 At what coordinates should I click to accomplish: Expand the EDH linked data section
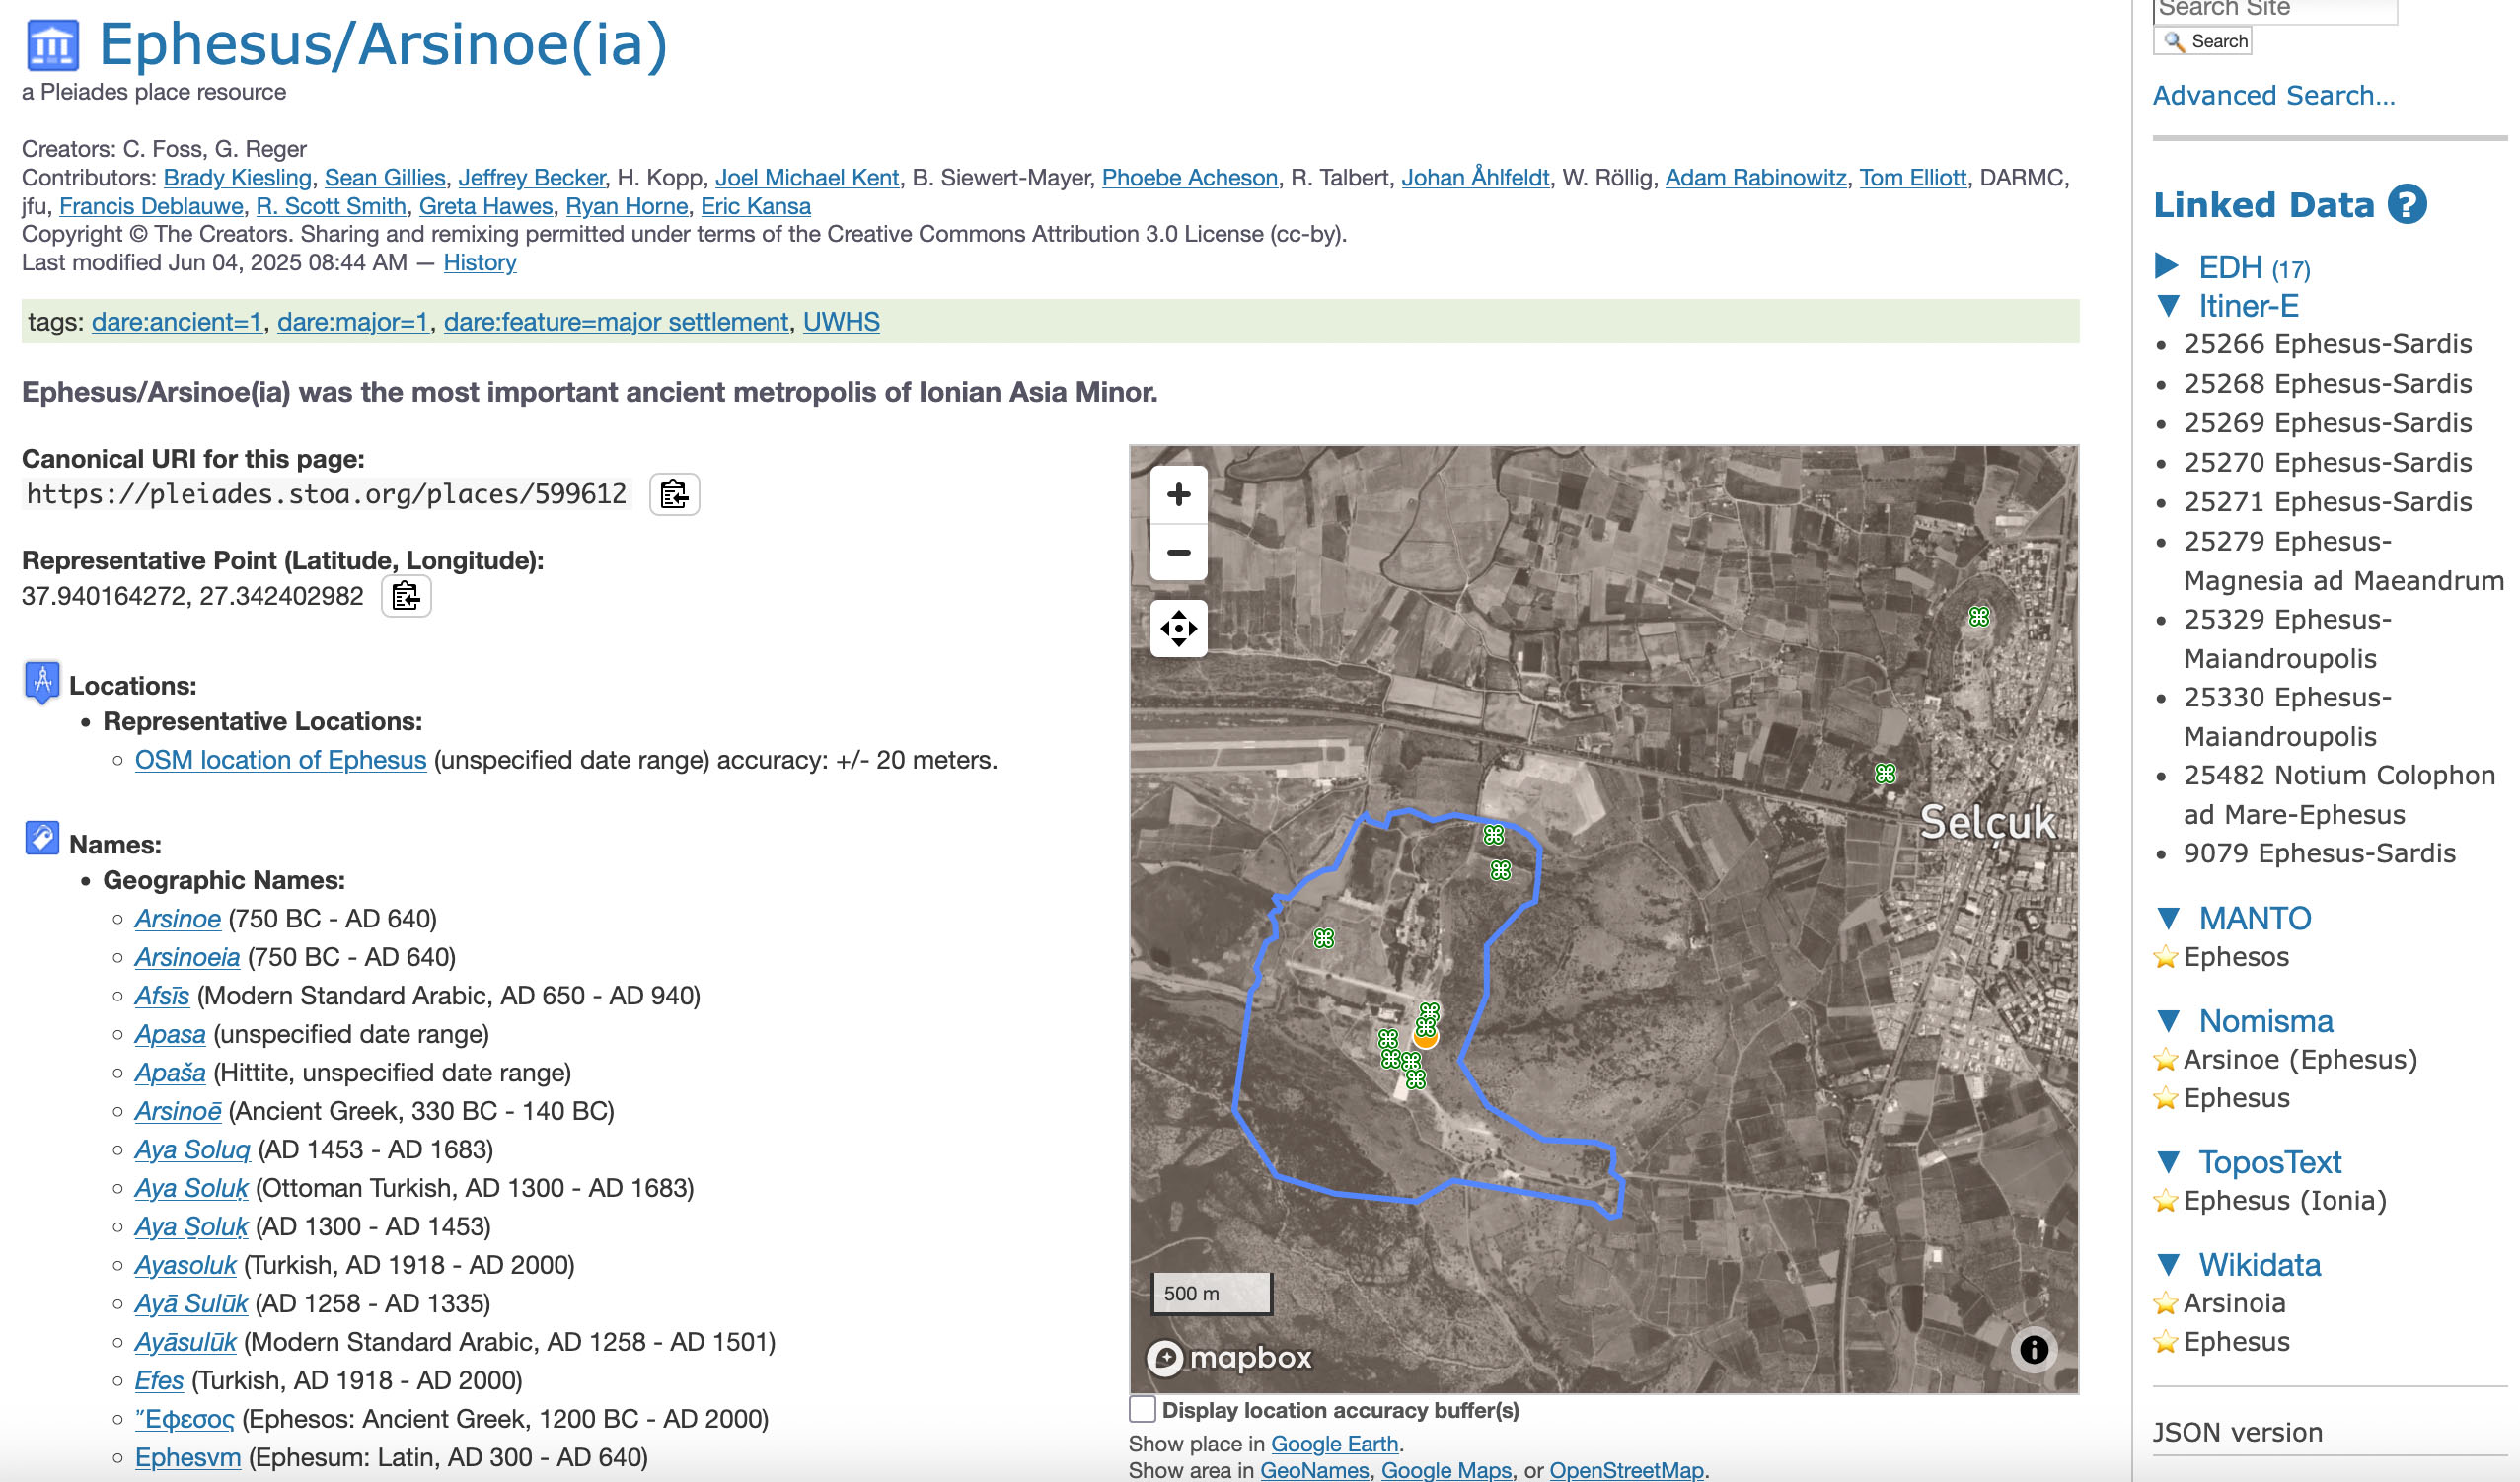[2166, 267]
